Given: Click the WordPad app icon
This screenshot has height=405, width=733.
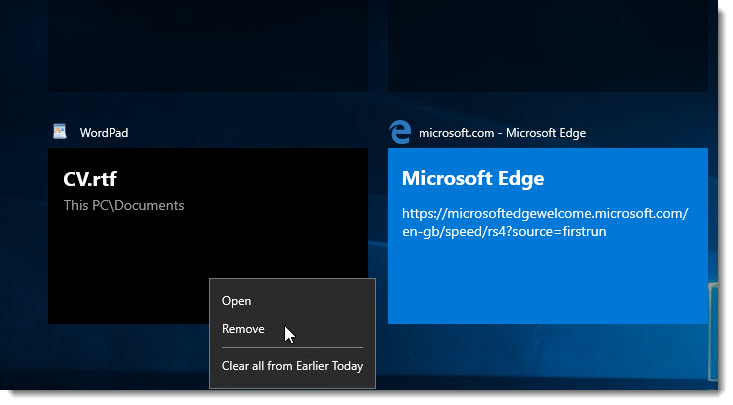Looking at the screenshot, I should coord(60,132).
